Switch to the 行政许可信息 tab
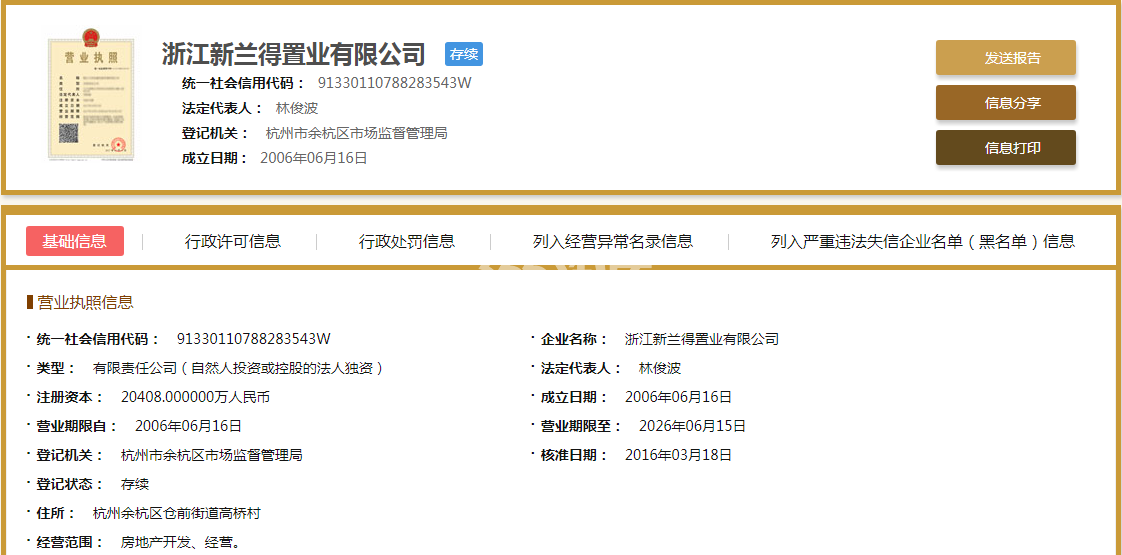 233,241
